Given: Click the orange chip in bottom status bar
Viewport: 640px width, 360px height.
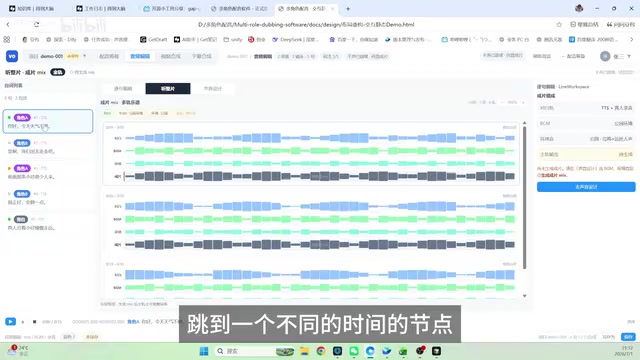Looking at the screenshot, I should pos(92,337).
